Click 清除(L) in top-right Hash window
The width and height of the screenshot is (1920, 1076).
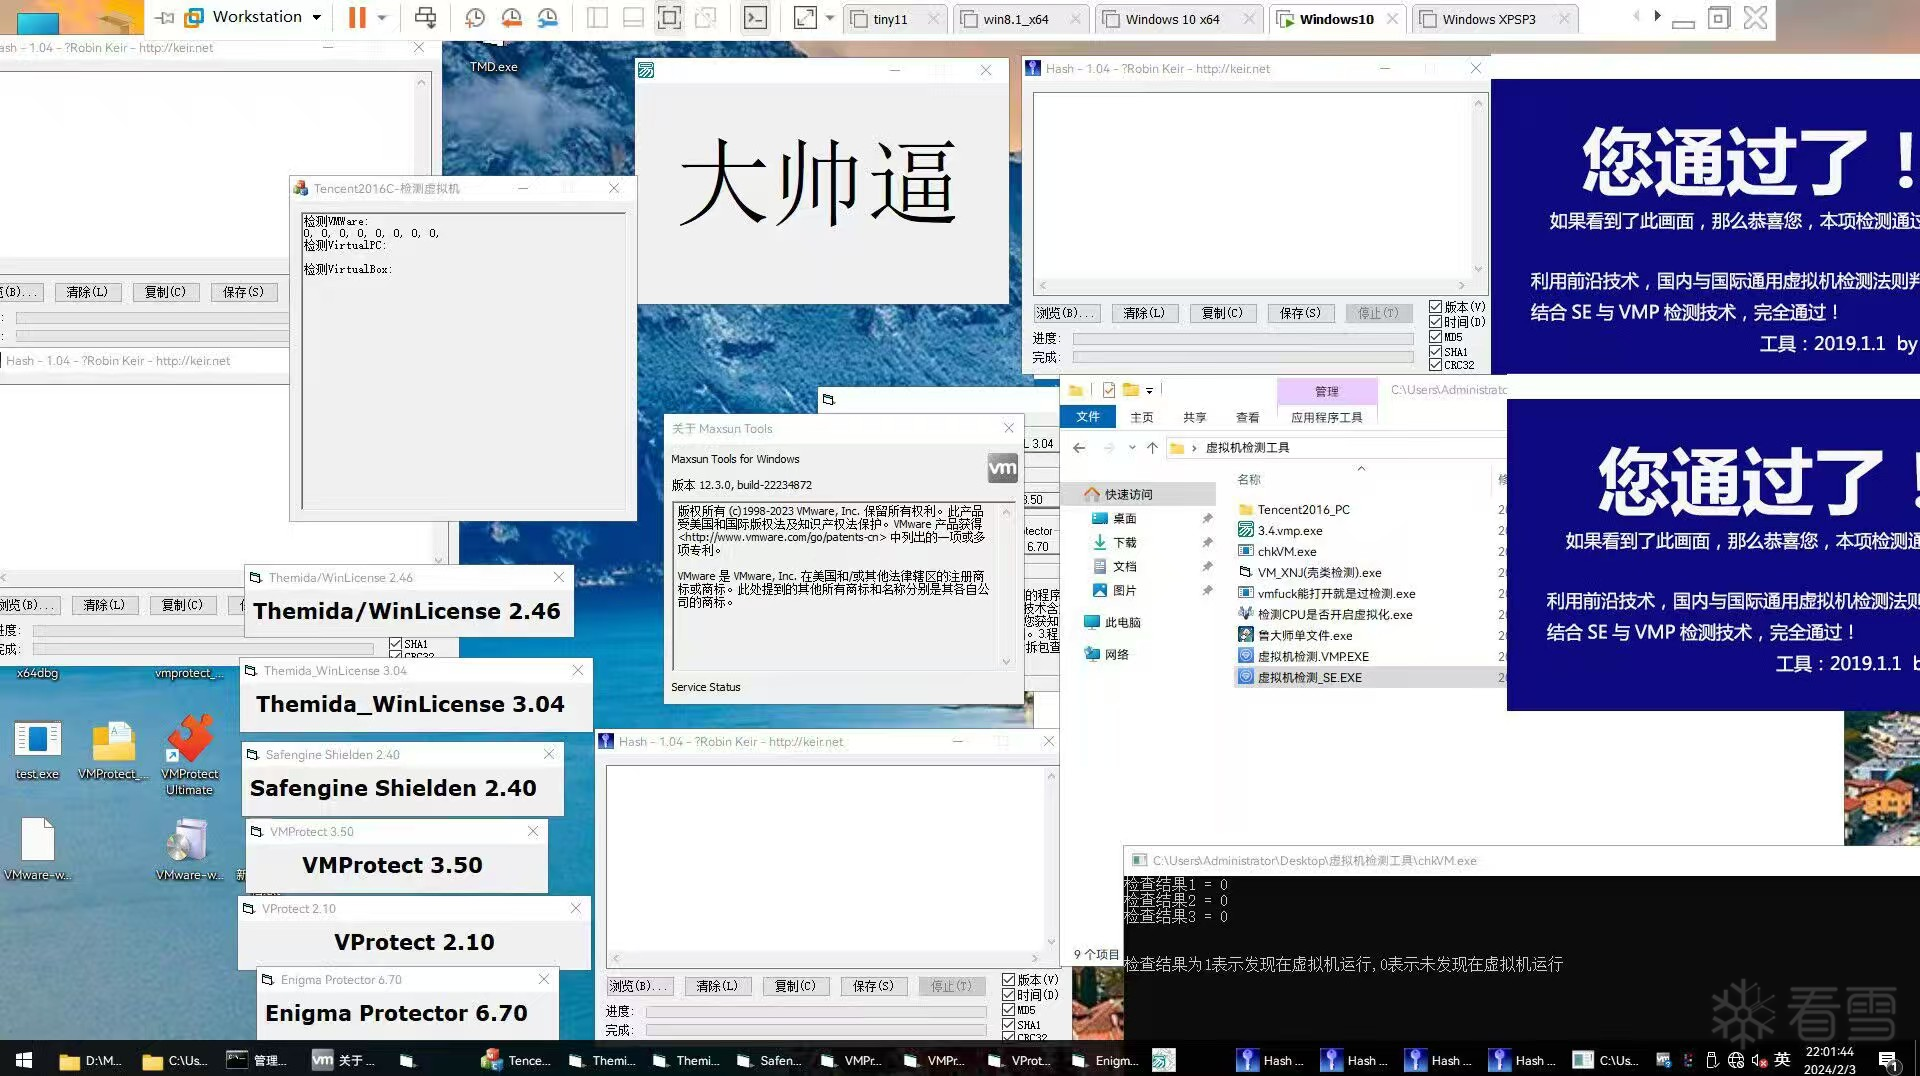[1144, 313]
